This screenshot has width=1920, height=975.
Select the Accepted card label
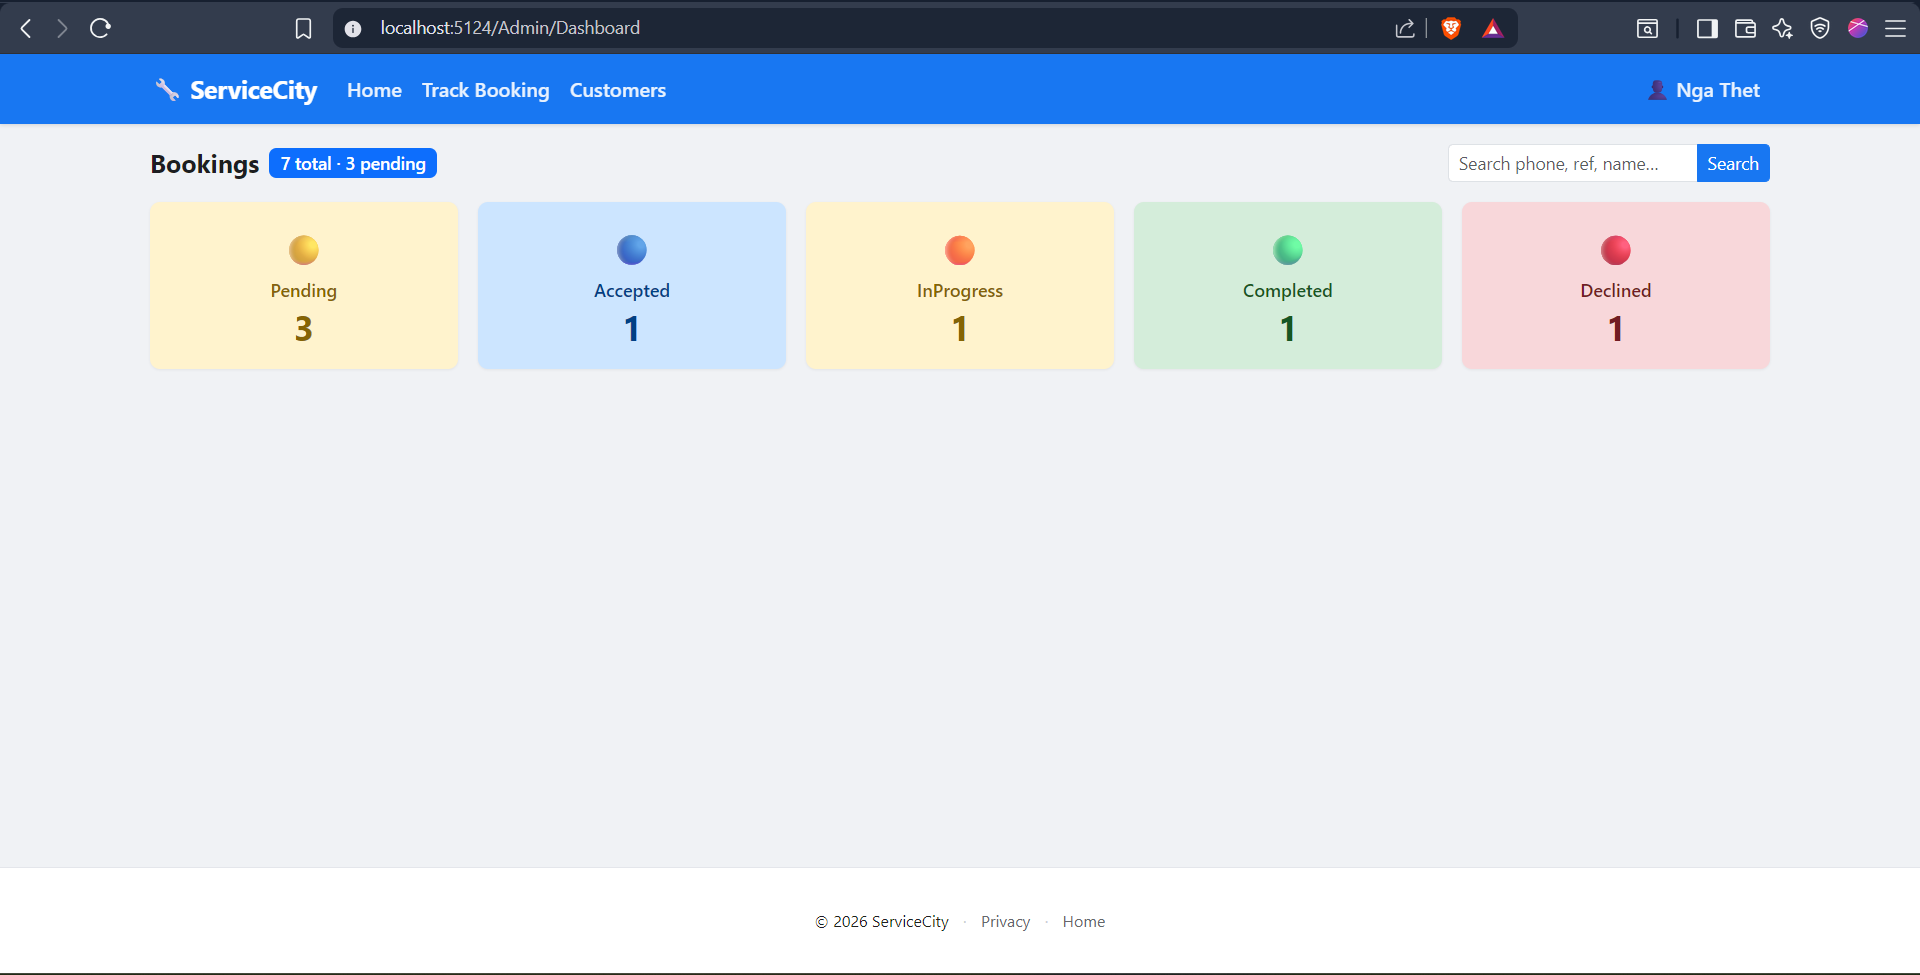(632, 291)
